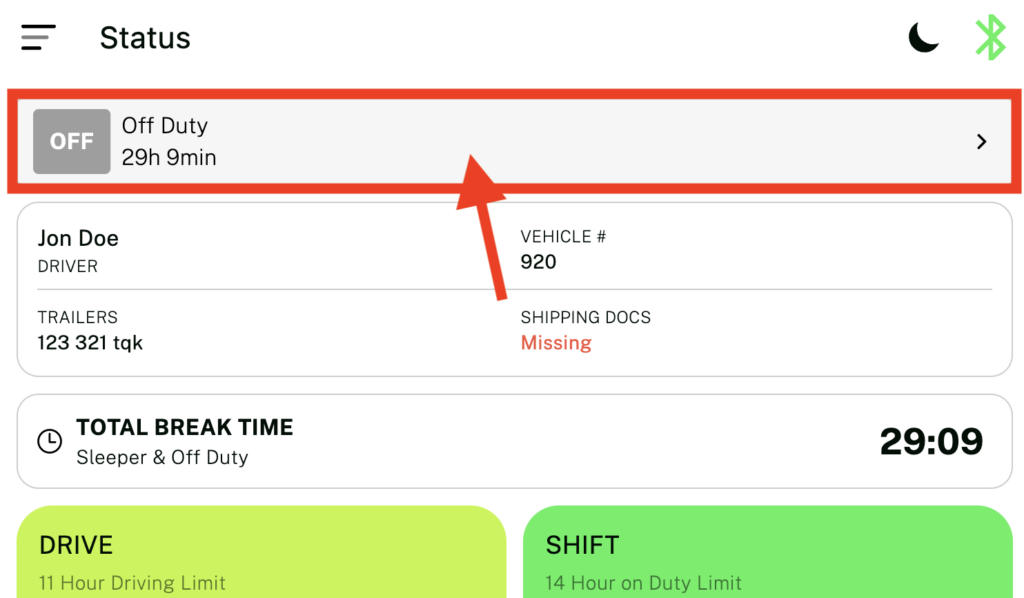
Task: Click the Status page title
Action: pyautogui.click(x=145, y=38)
